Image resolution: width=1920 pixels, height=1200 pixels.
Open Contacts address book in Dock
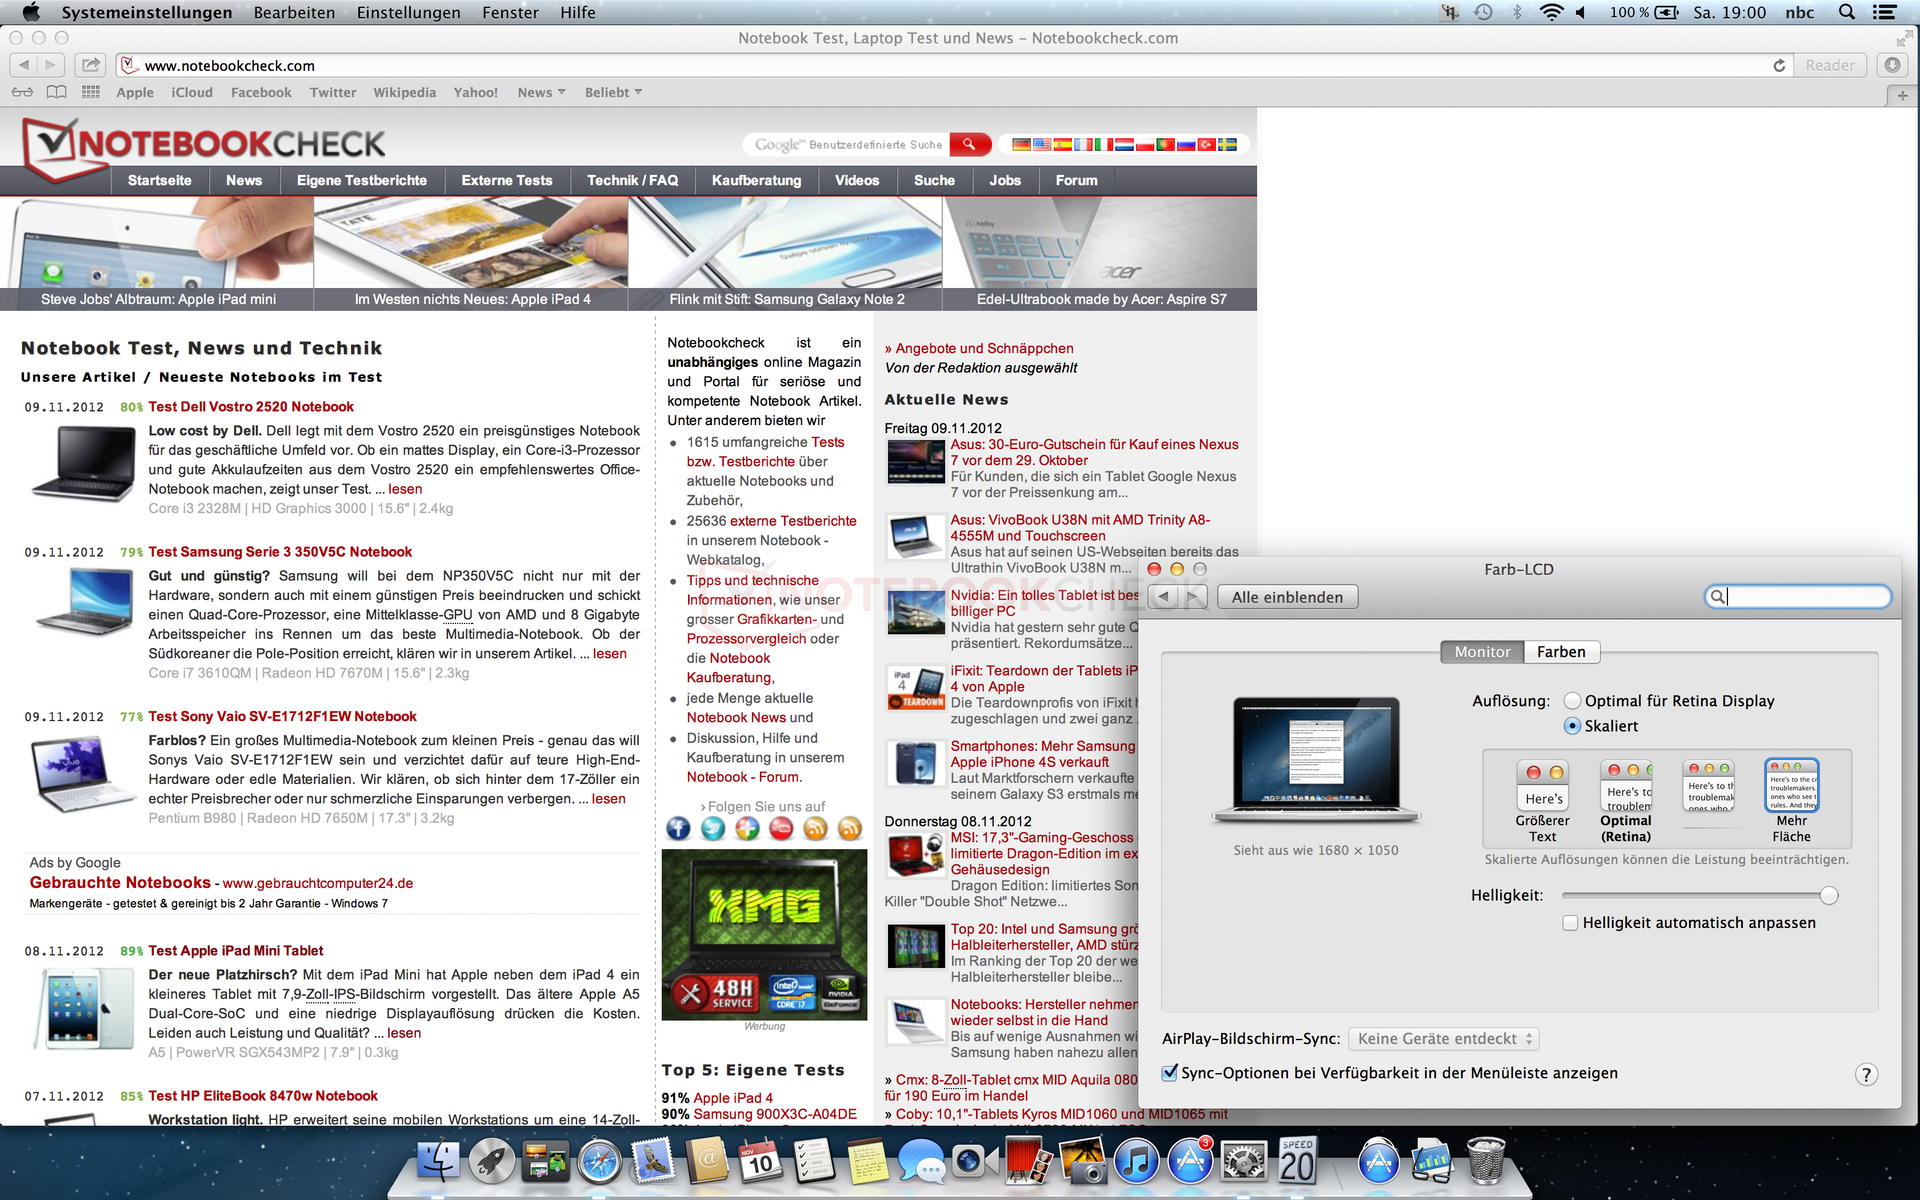coord(707,1163)
